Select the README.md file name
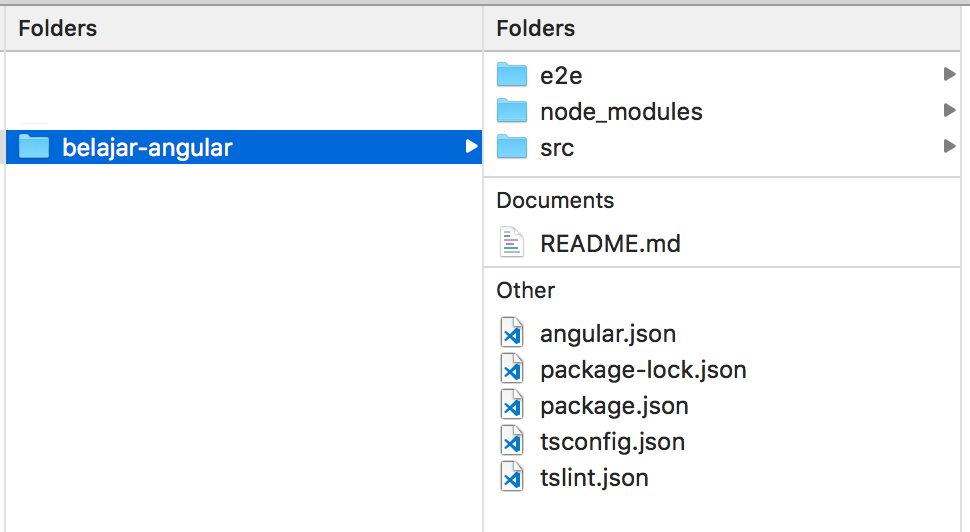 [x=610, y=244]
